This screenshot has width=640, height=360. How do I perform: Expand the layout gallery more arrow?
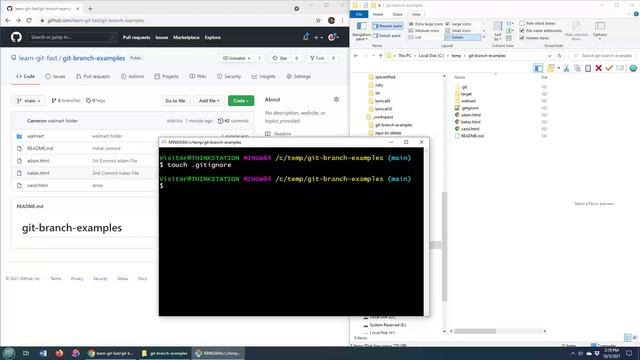tap(484, 37)
